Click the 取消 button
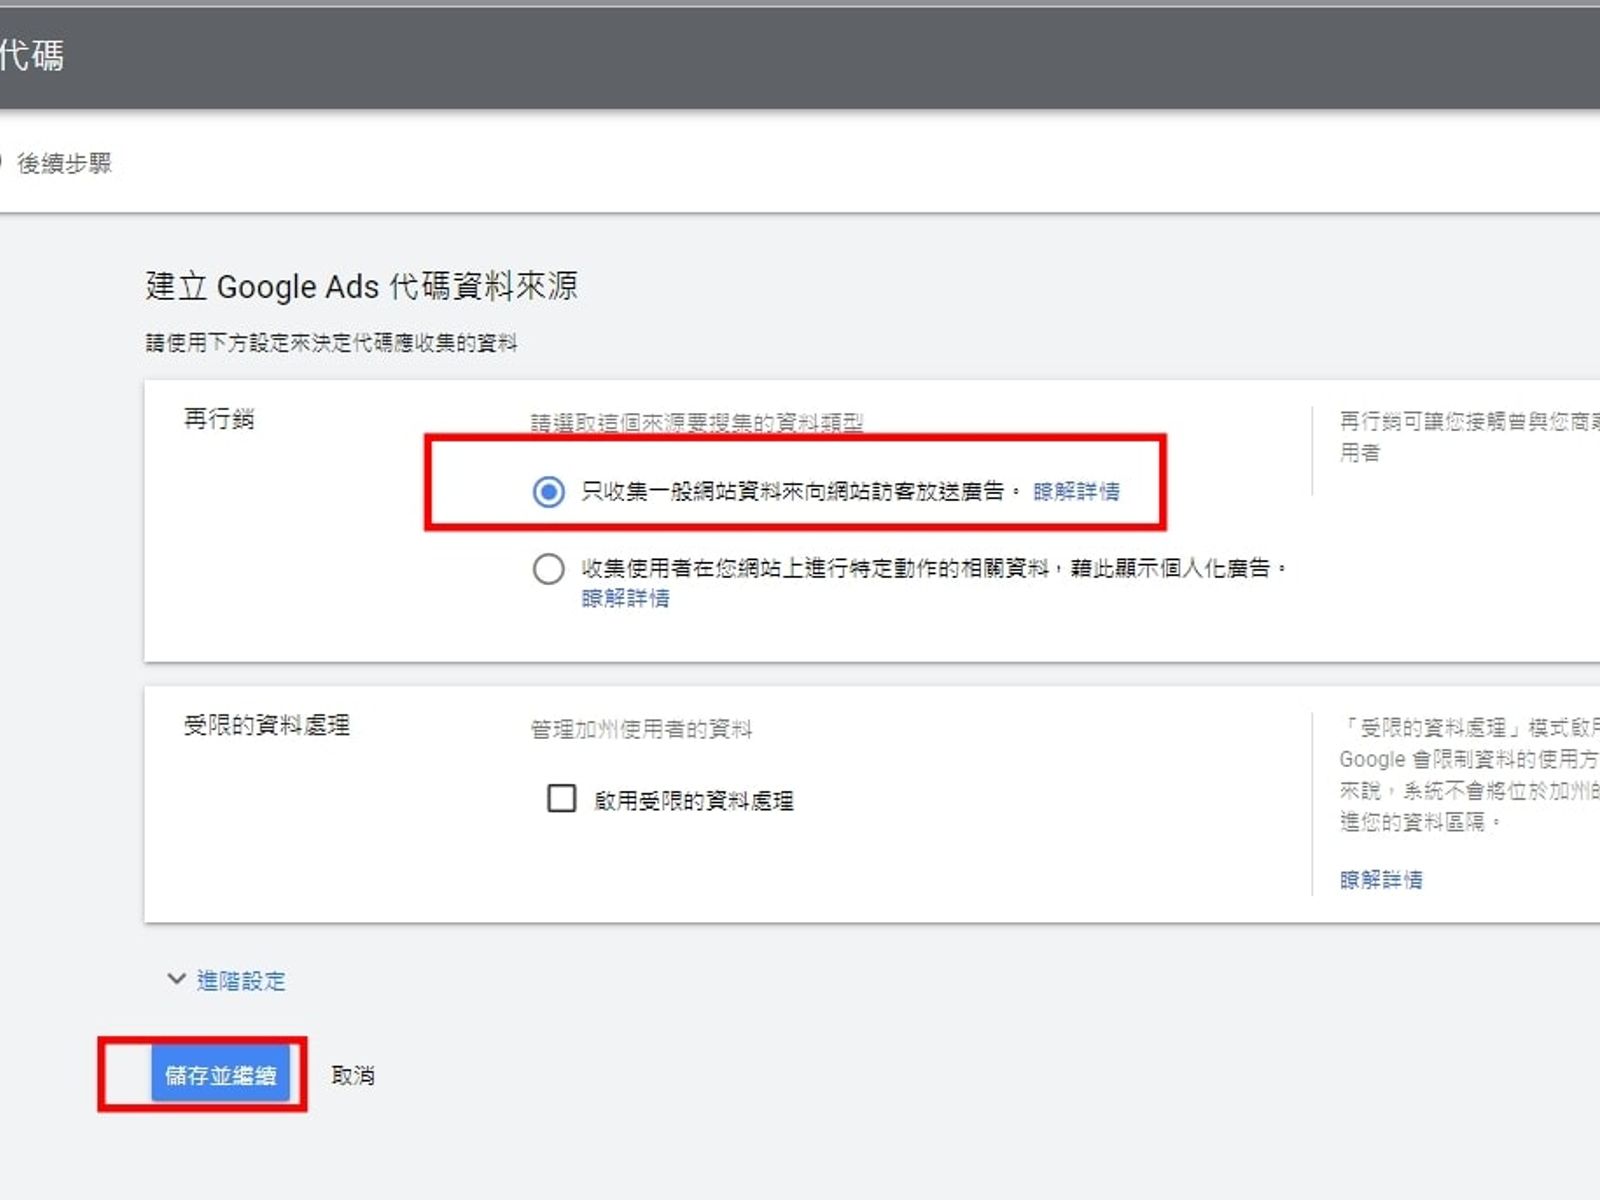This screenshot has height=1200, width=1600. click(353, 1075)
